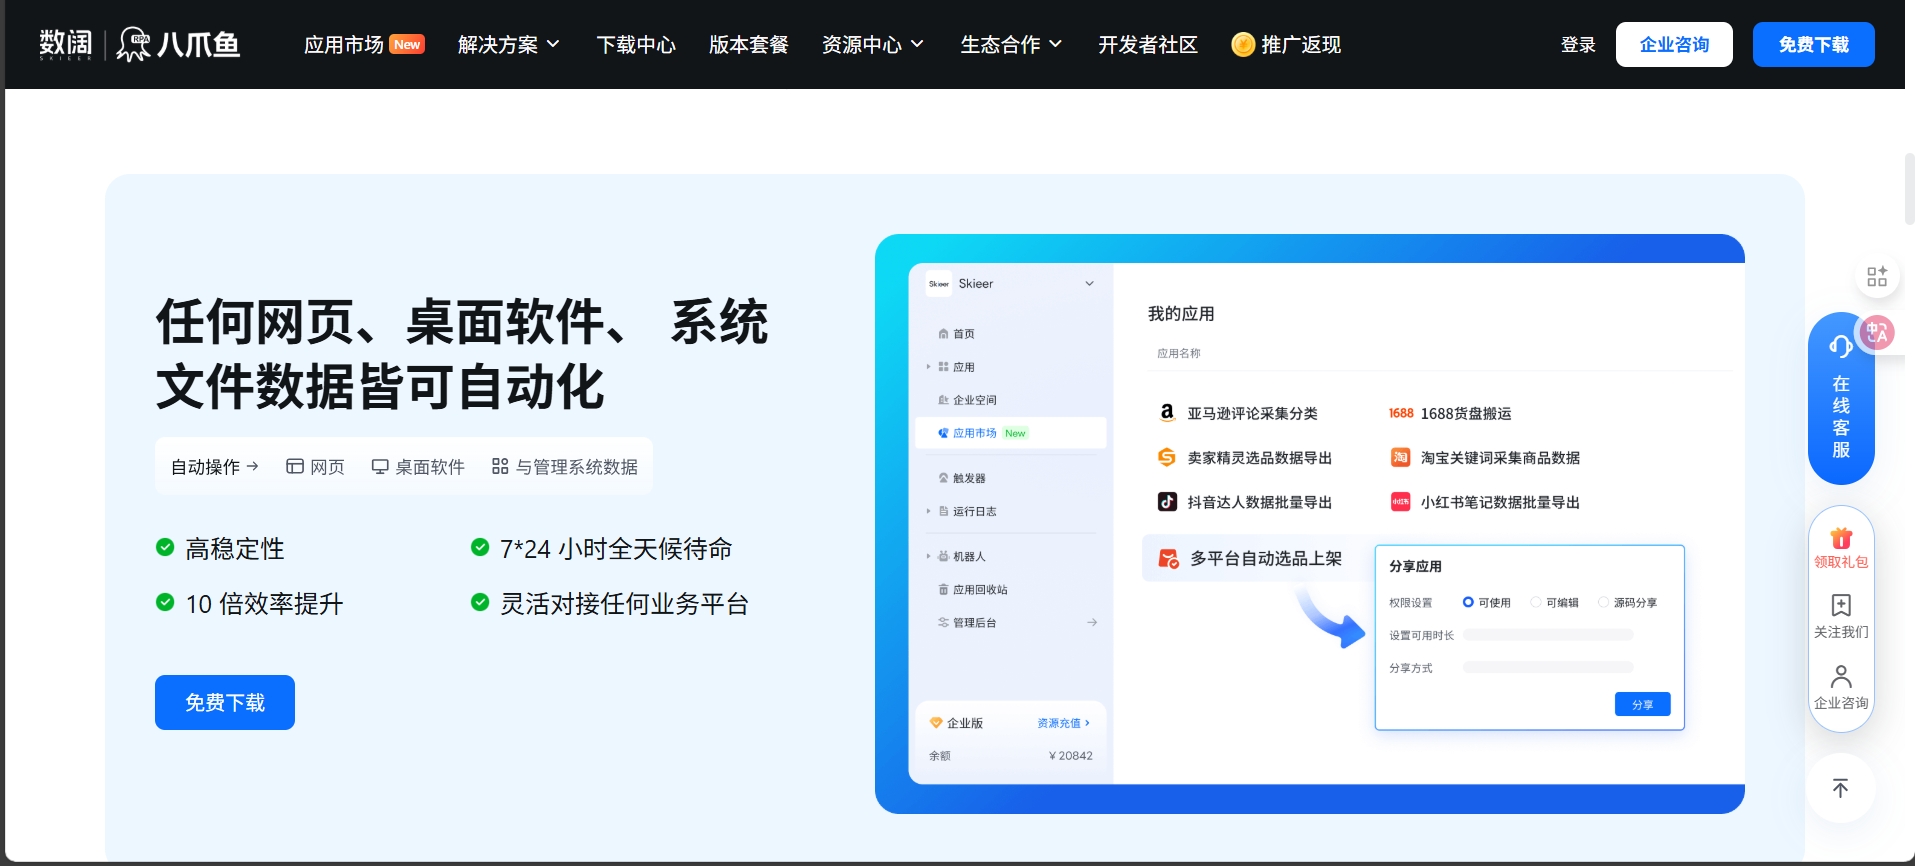Image resolution: width=1915 pixels, height=866 pixels.
Task: Click the 数阔八爪鱼 logo in the header
Action: [x=140, y=44]
